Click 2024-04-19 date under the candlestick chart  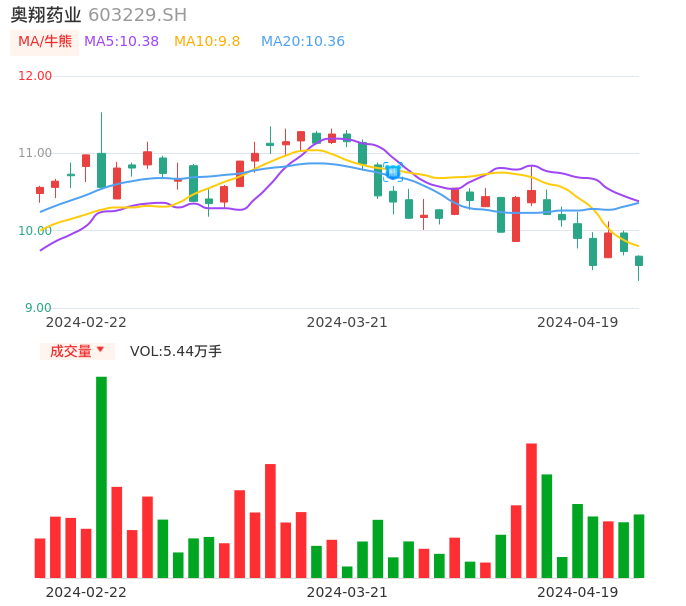[577, 322]
